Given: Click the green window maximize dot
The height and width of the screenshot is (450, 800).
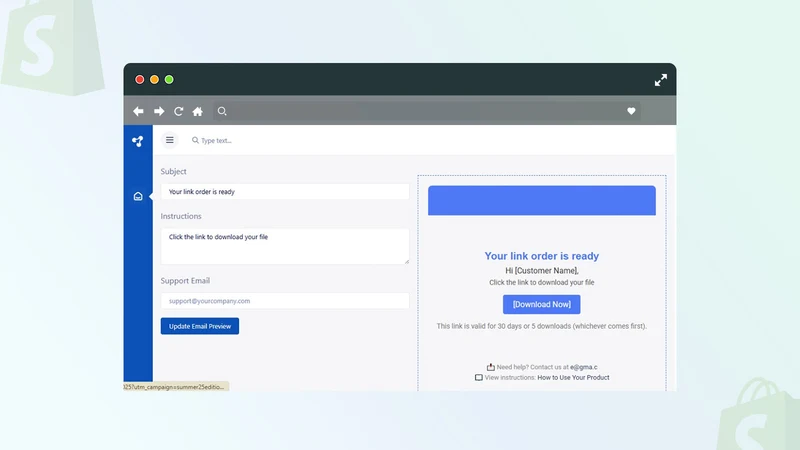Looking at the screenshot, I should (x=169, y=80).
